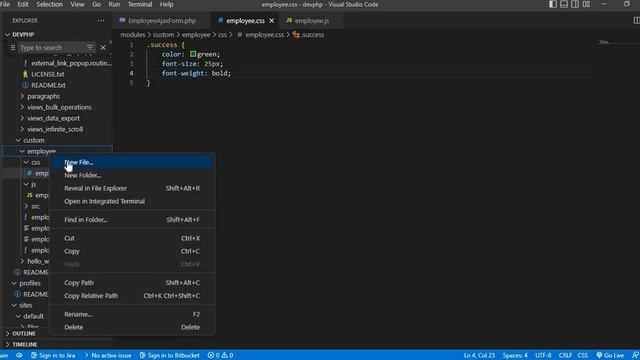Click No active issue status
640x360 pixels.
[108, 356]
